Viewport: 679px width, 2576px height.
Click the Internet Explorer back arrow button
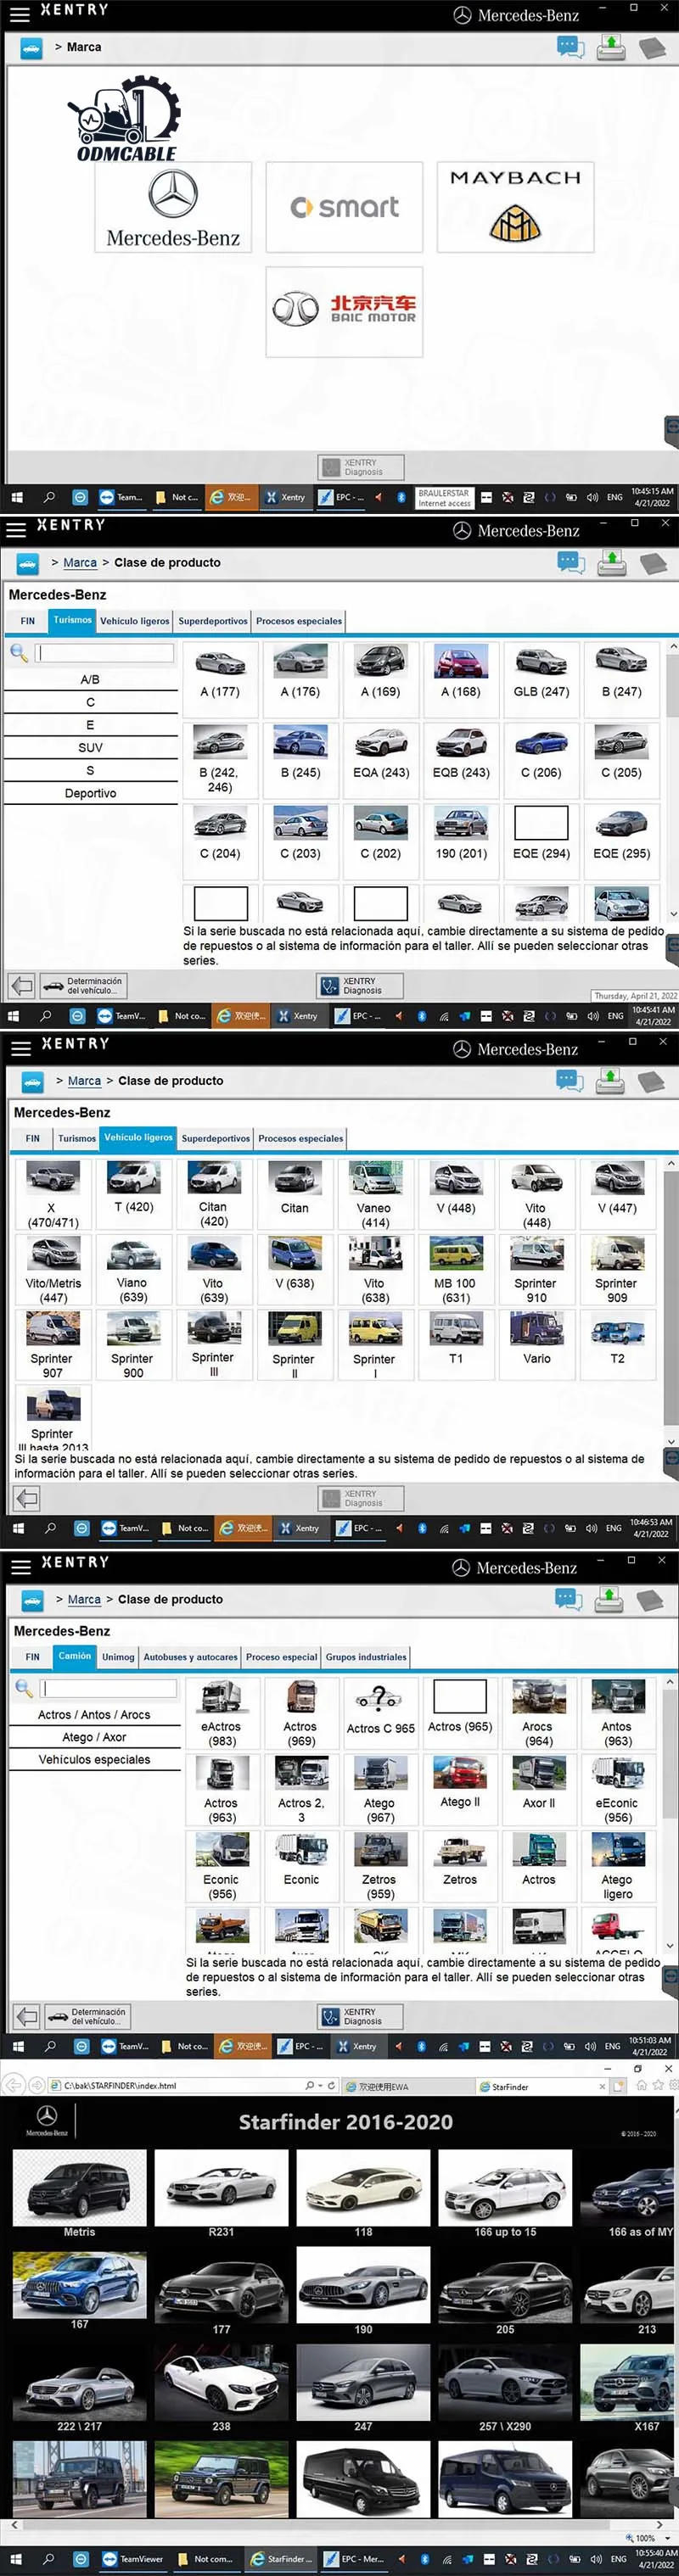point(13,2085)
